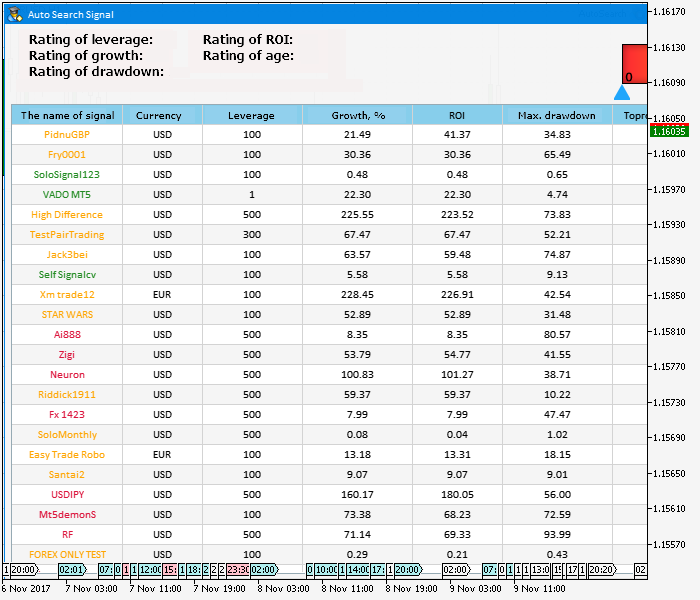The image size is (700, 600).
Task: Click the red box showing 0
Action: tap(634, 64)
